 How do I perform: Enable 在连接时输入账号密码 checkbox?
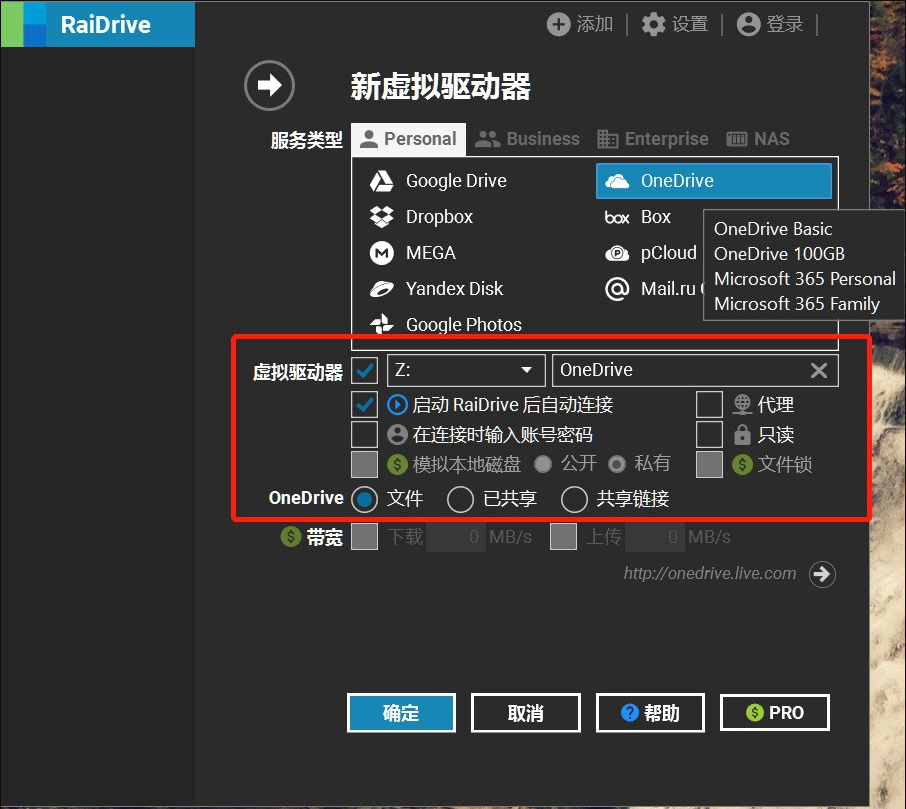[365, 434]
